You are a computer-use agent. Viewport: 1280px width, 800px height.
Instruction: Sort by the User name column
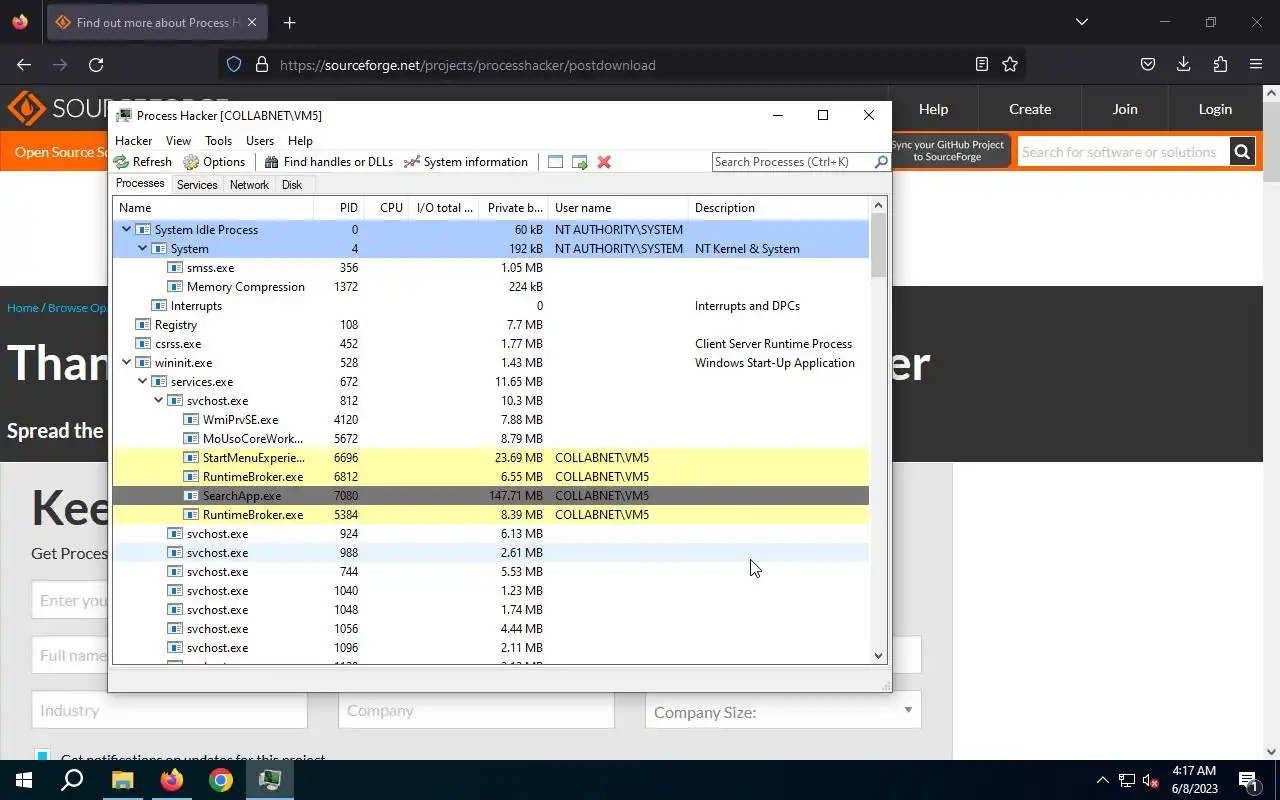coord(619,208)
